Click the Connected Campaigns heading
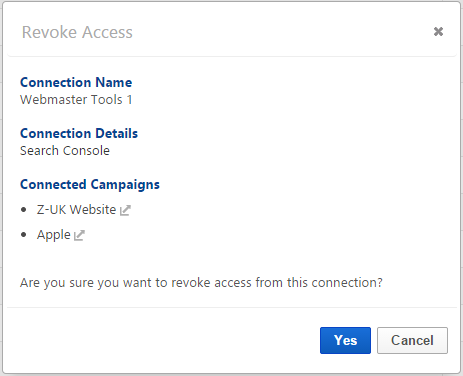Image resolution: width=463 pixels, height=376 pixels. click(x=90, y=184)
